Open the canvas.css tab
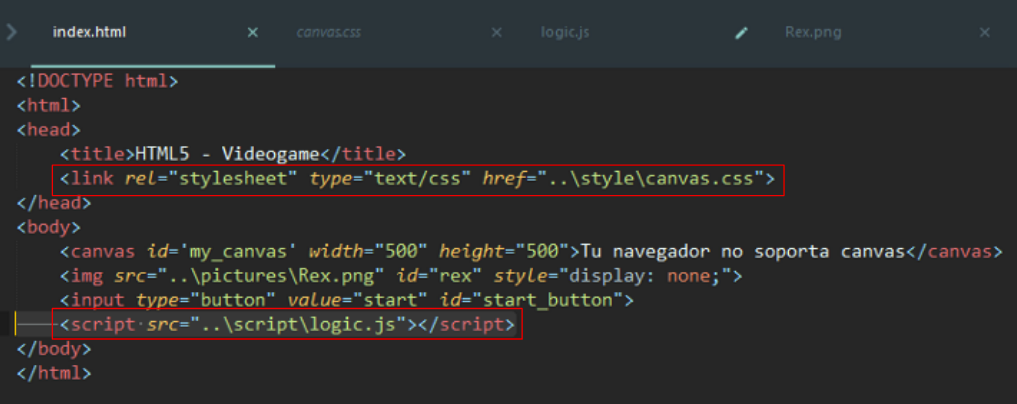 click(x=329, y=32)
